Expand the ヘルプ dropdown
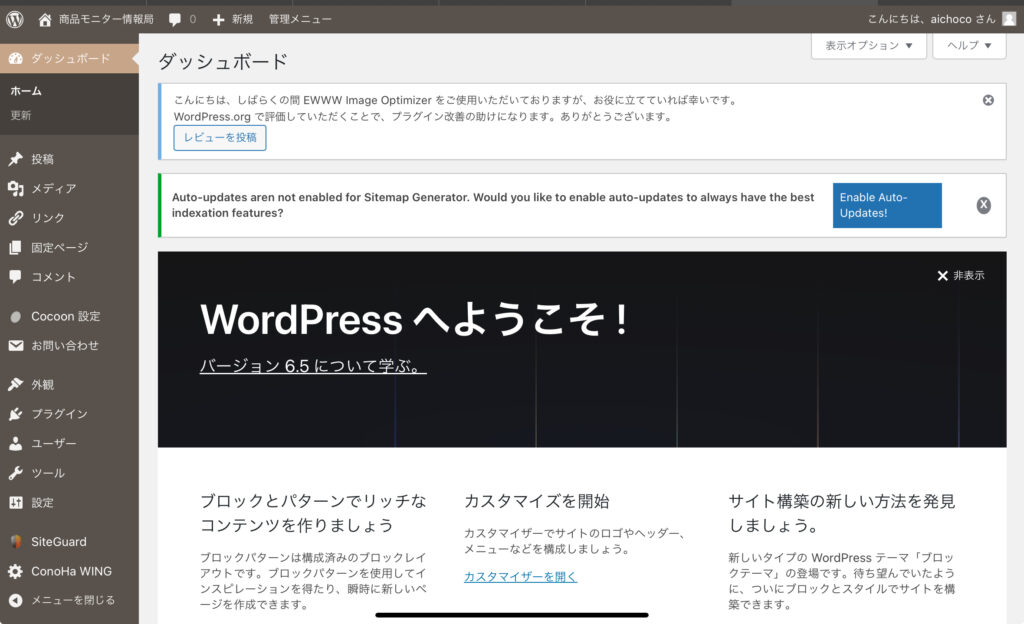1024x624 pixels. pyautogui.click(x=969, y=46)
